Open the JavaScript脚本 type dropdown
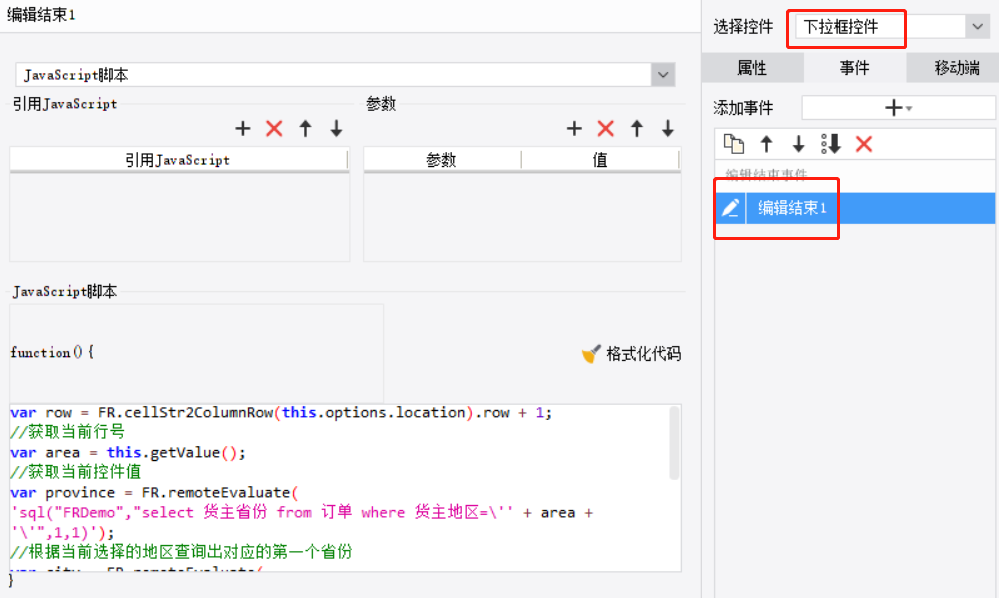 pos(663,75)
